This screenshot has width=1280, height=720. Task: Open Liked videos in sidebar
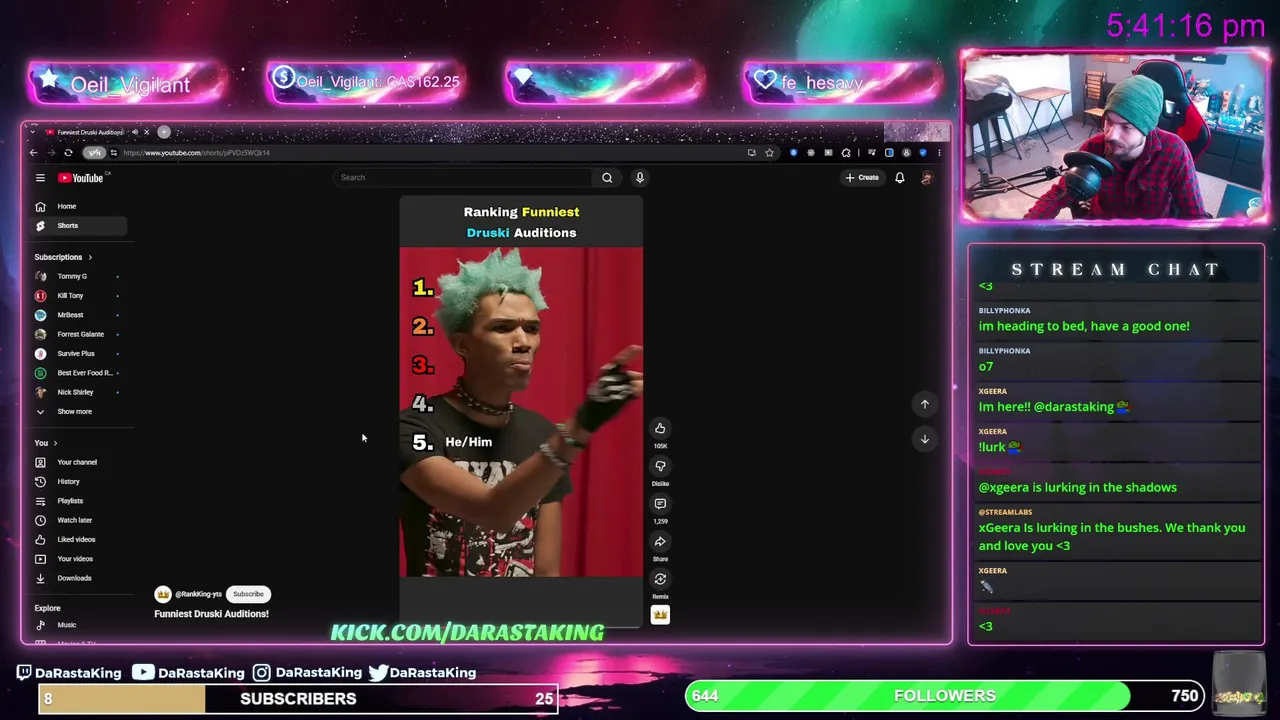coord(79,540)
